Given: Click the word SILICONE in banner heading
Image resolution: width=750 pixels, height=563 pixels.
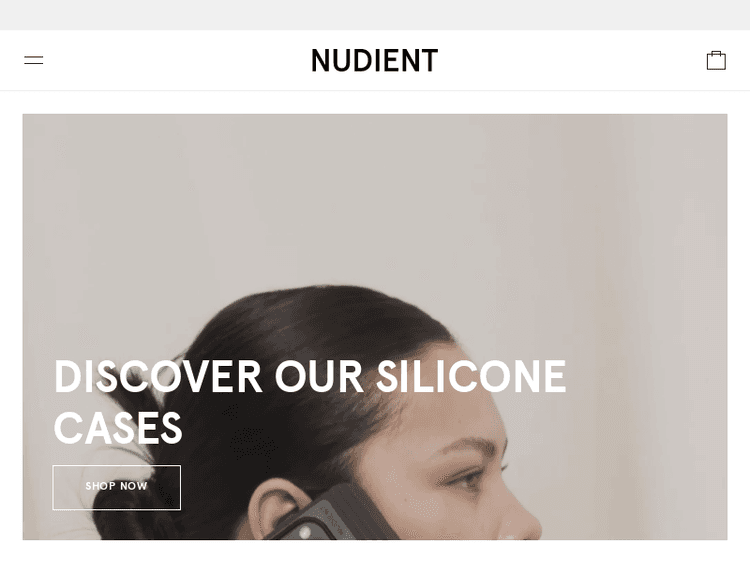Looking at the screenshot, I should pyautogui.click(x=471, y=376).
